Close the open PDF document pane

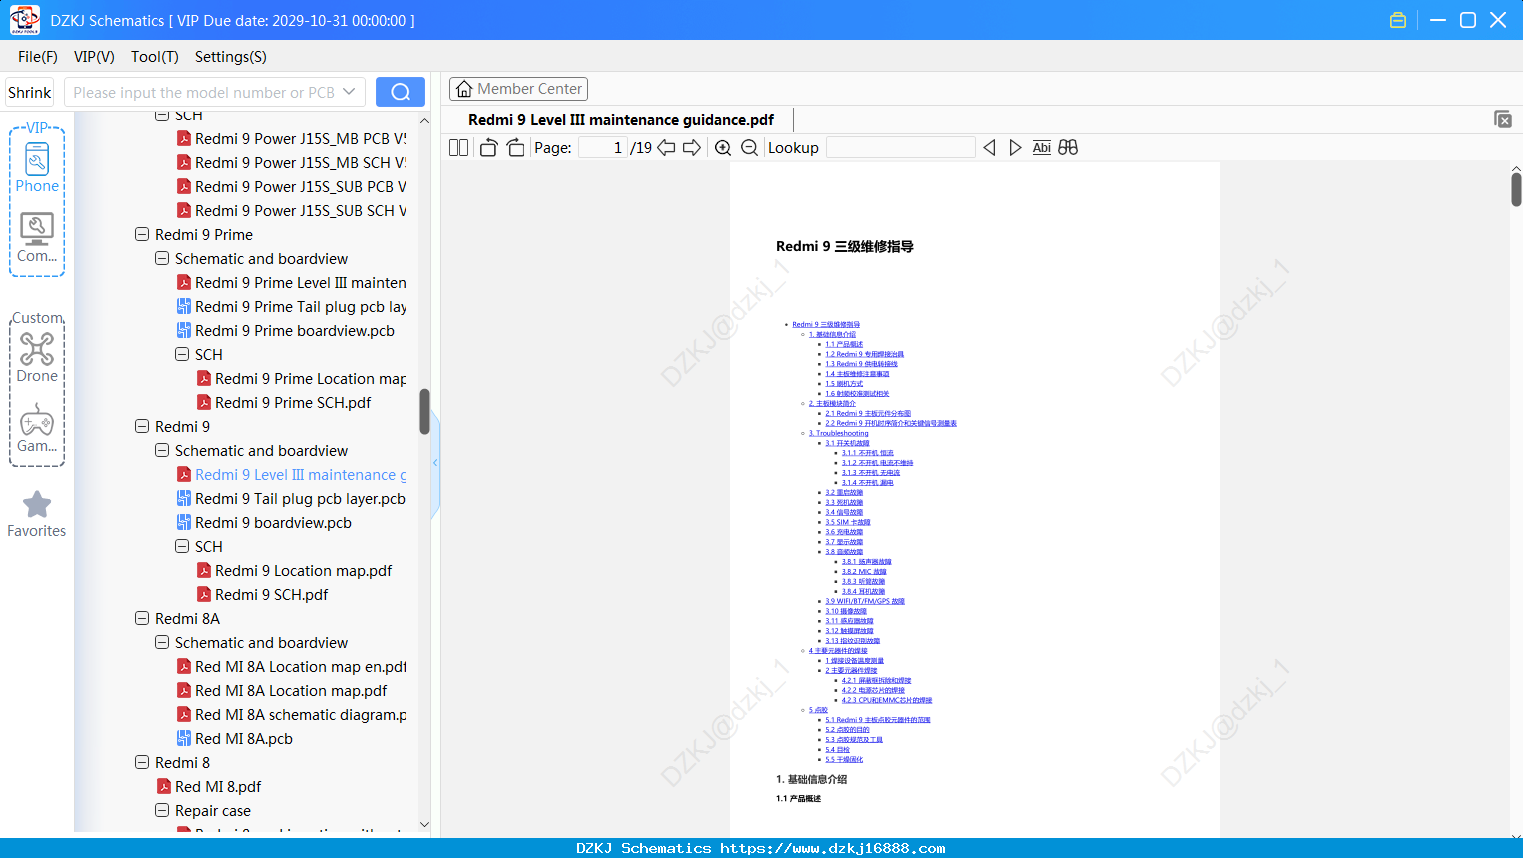1502,119
